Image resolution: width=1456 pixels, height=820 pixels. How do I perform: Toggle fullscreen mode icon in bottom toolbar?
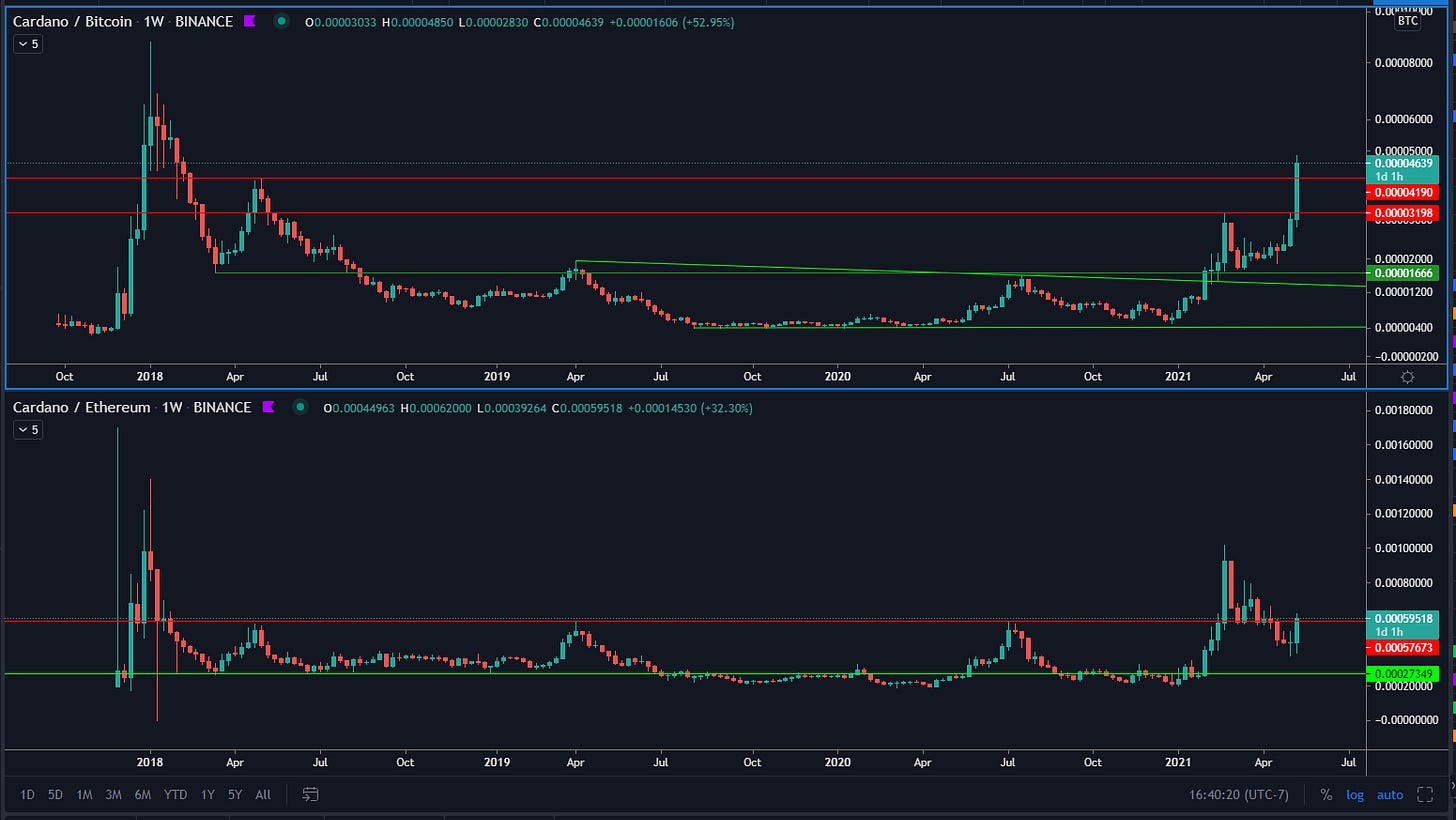[1425, 795]
